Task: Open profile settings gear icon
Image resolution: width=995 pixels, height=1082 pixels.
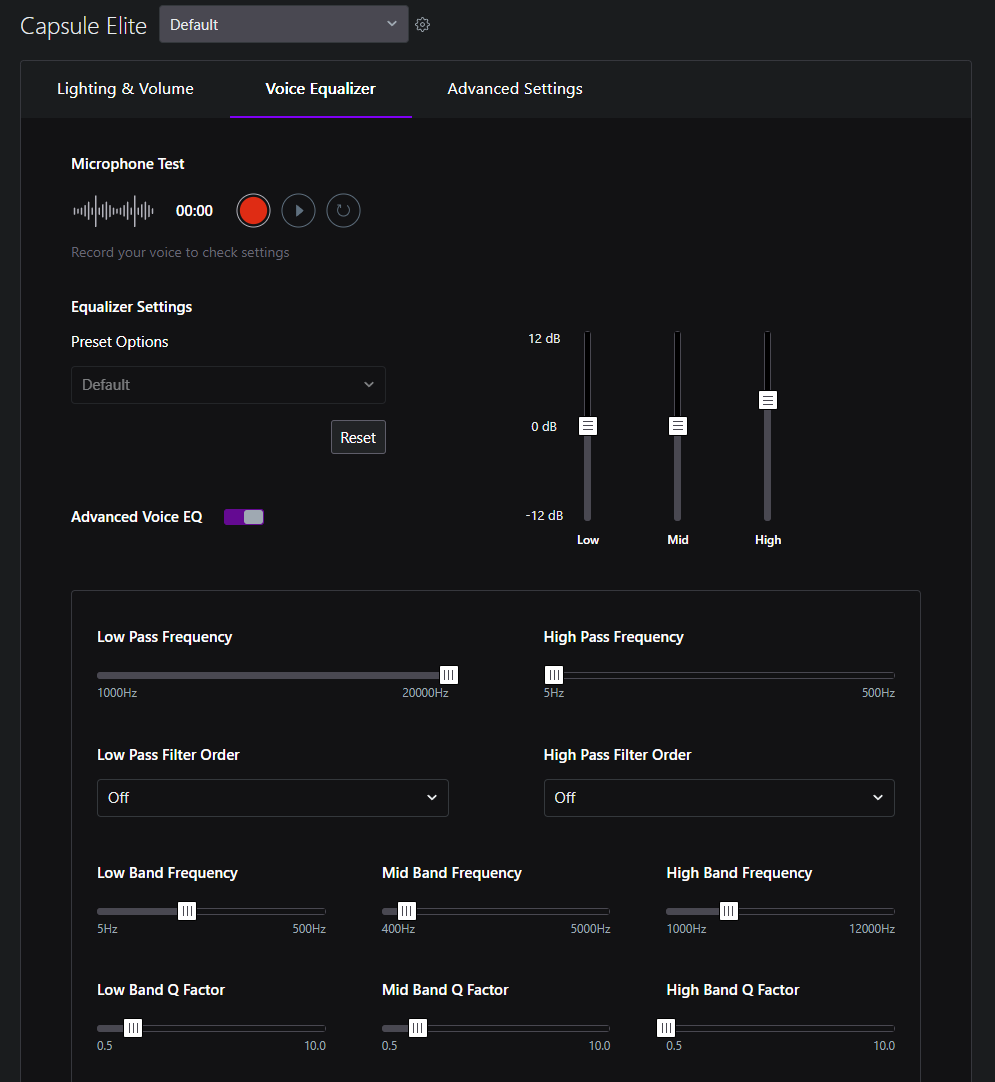Action: [423, 25]
